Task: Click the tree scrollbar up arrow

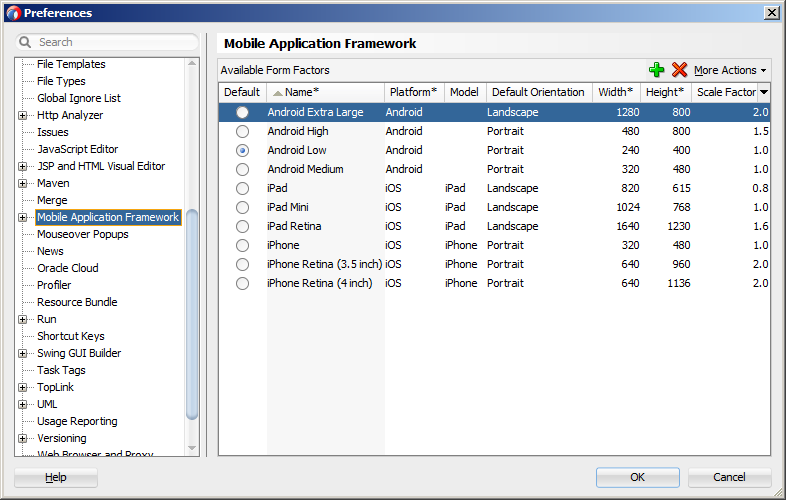Action: tap(192, 64)
